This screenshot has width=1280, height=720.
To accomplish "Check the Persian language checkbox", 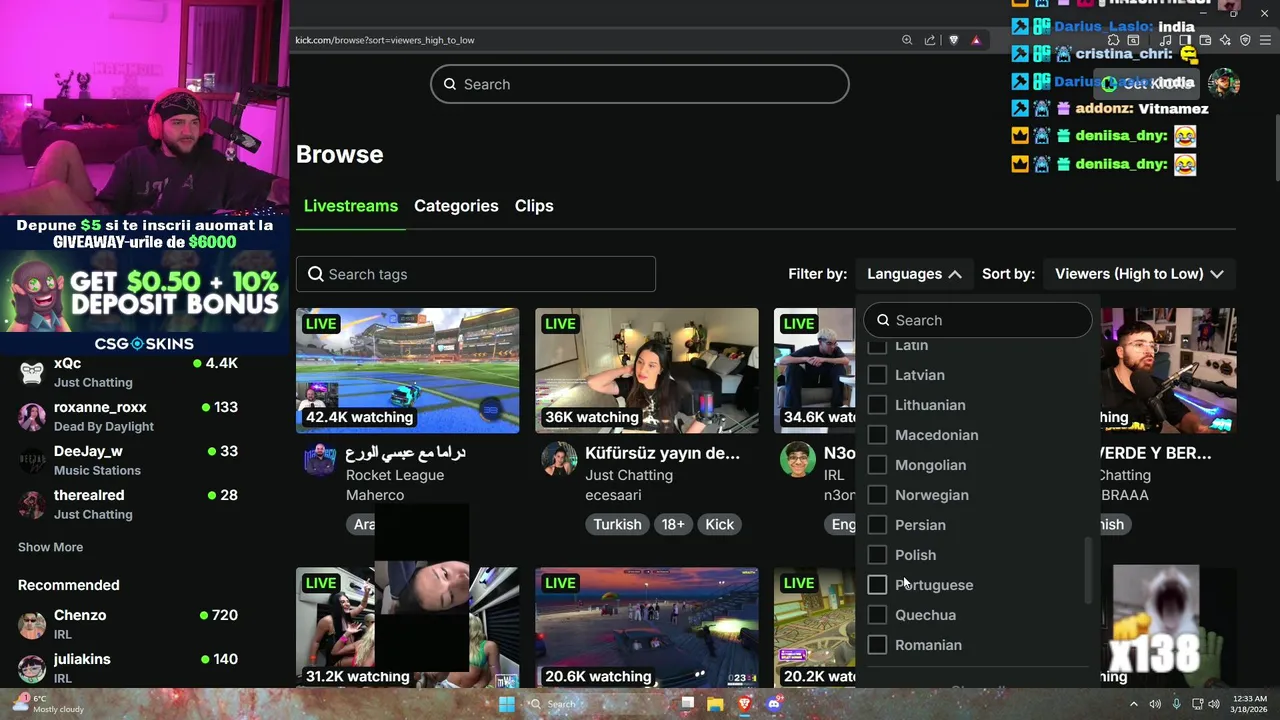I will 877,525.
